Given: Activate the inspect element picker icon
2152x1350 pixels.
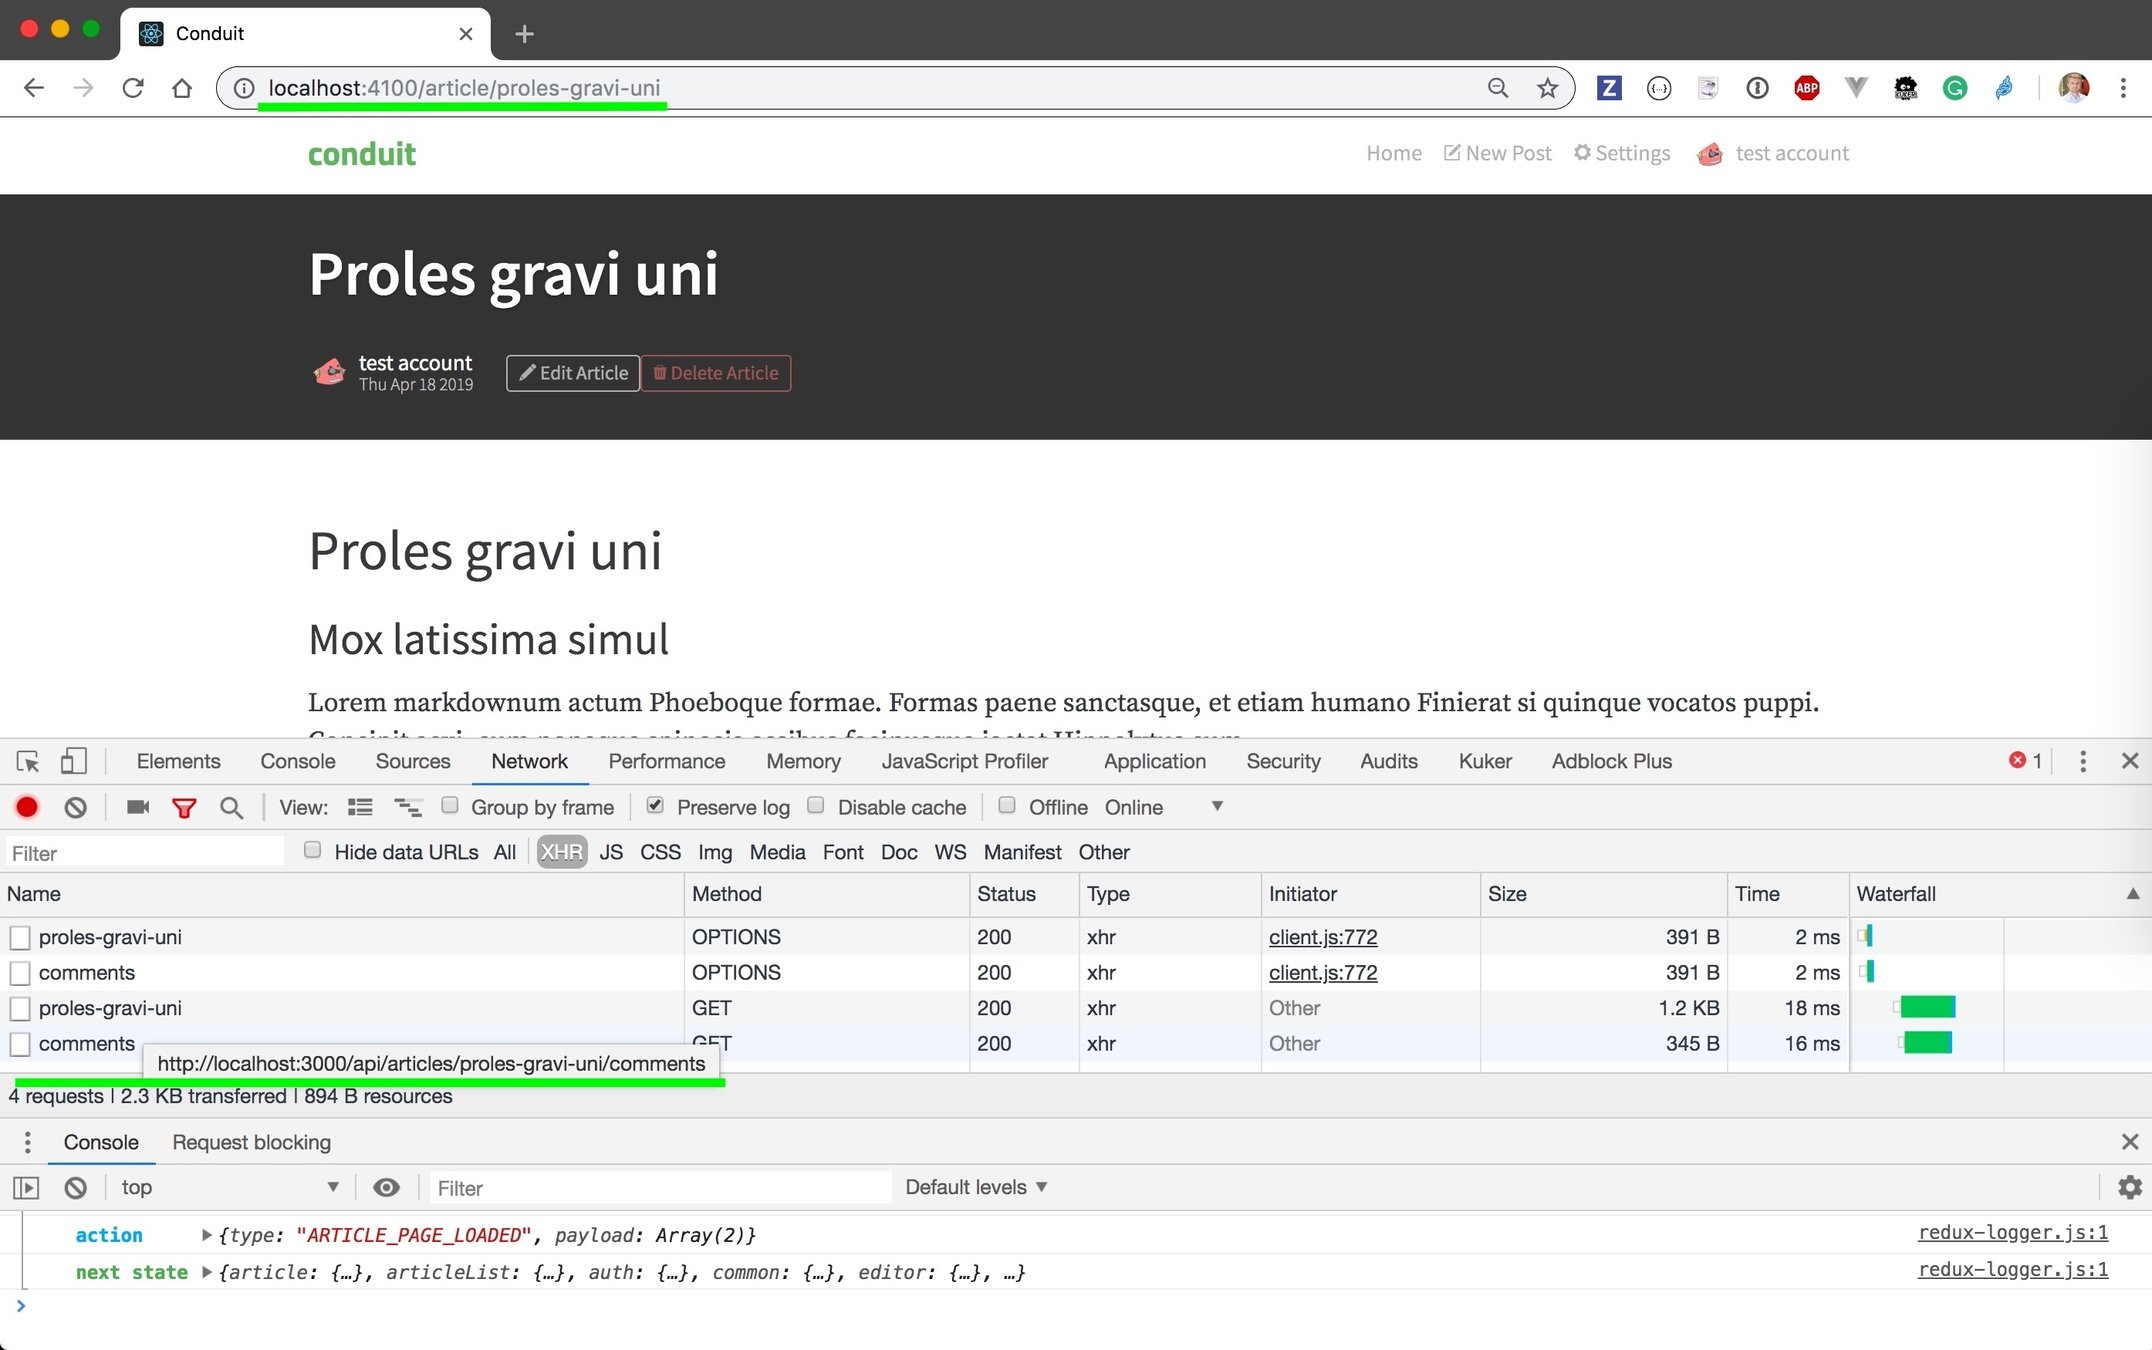Looking at the screenshot, I should pyautogui.click(x=28, y=762).
